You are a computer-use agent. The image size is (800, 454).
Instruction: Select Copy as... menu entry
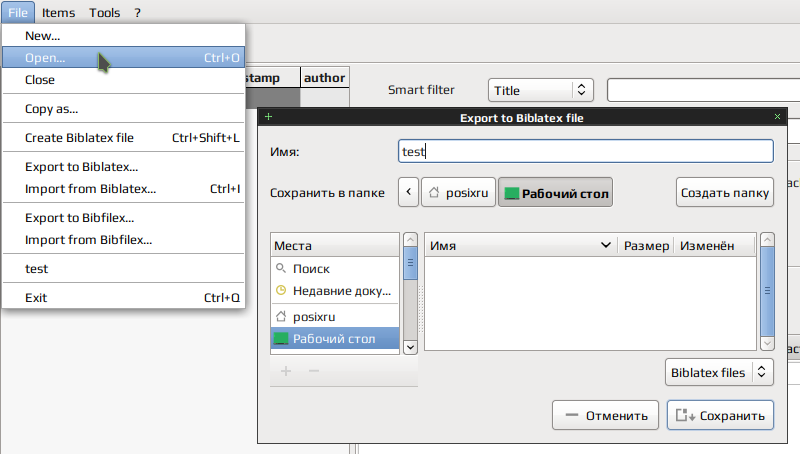(x=123, y=109)
